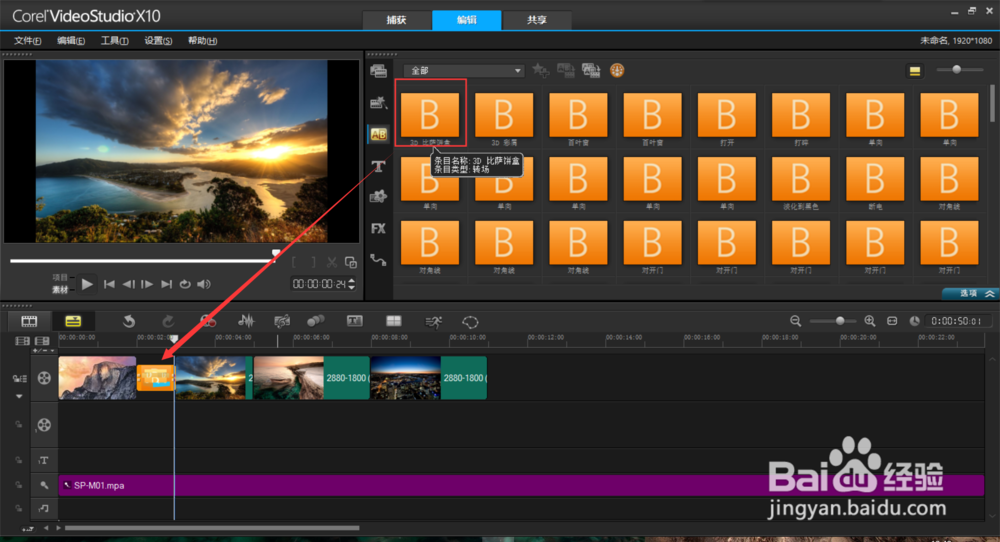Step forward one frame
1000x542 pixels.
pyautogui.click(x=147, y=284)
